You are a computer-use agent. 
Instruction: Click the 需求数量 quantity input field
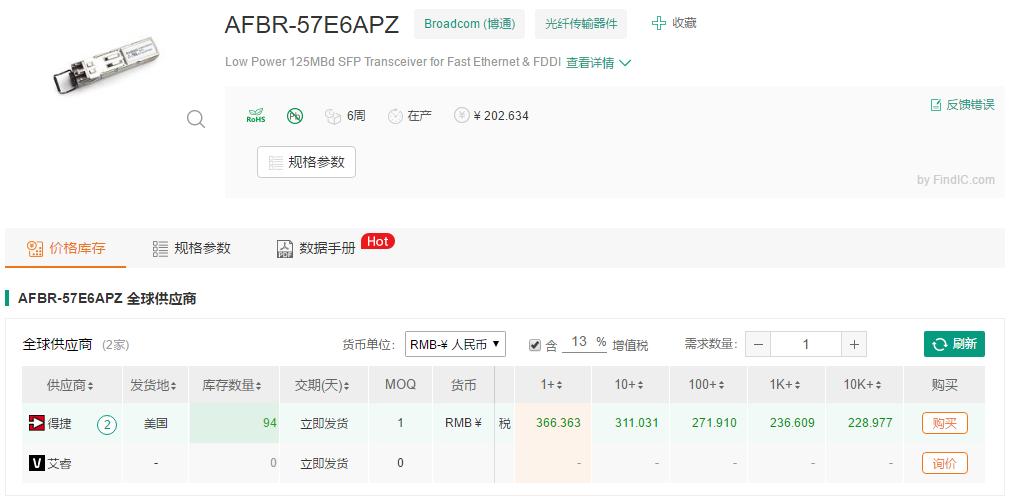[x=806, y=345]
